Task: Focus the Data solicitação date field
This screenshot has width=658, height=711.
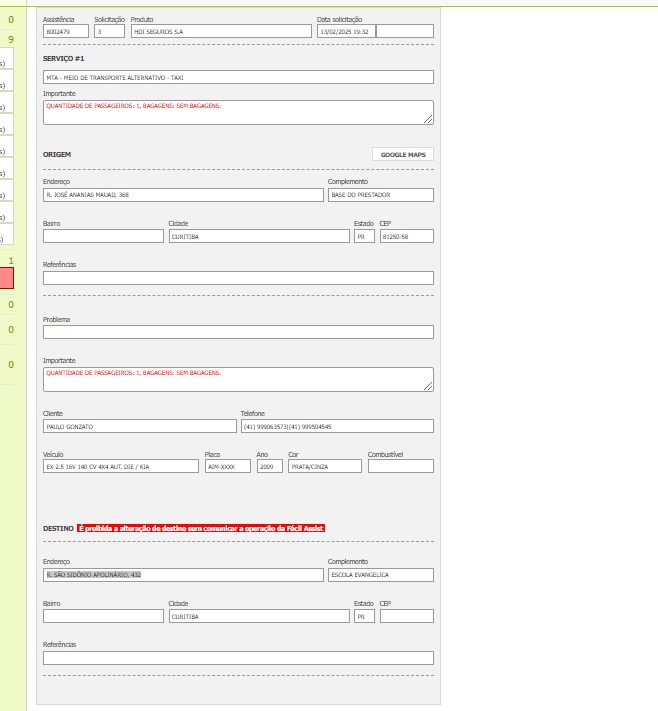Action: pyautogui.click(x=346, y=32)
